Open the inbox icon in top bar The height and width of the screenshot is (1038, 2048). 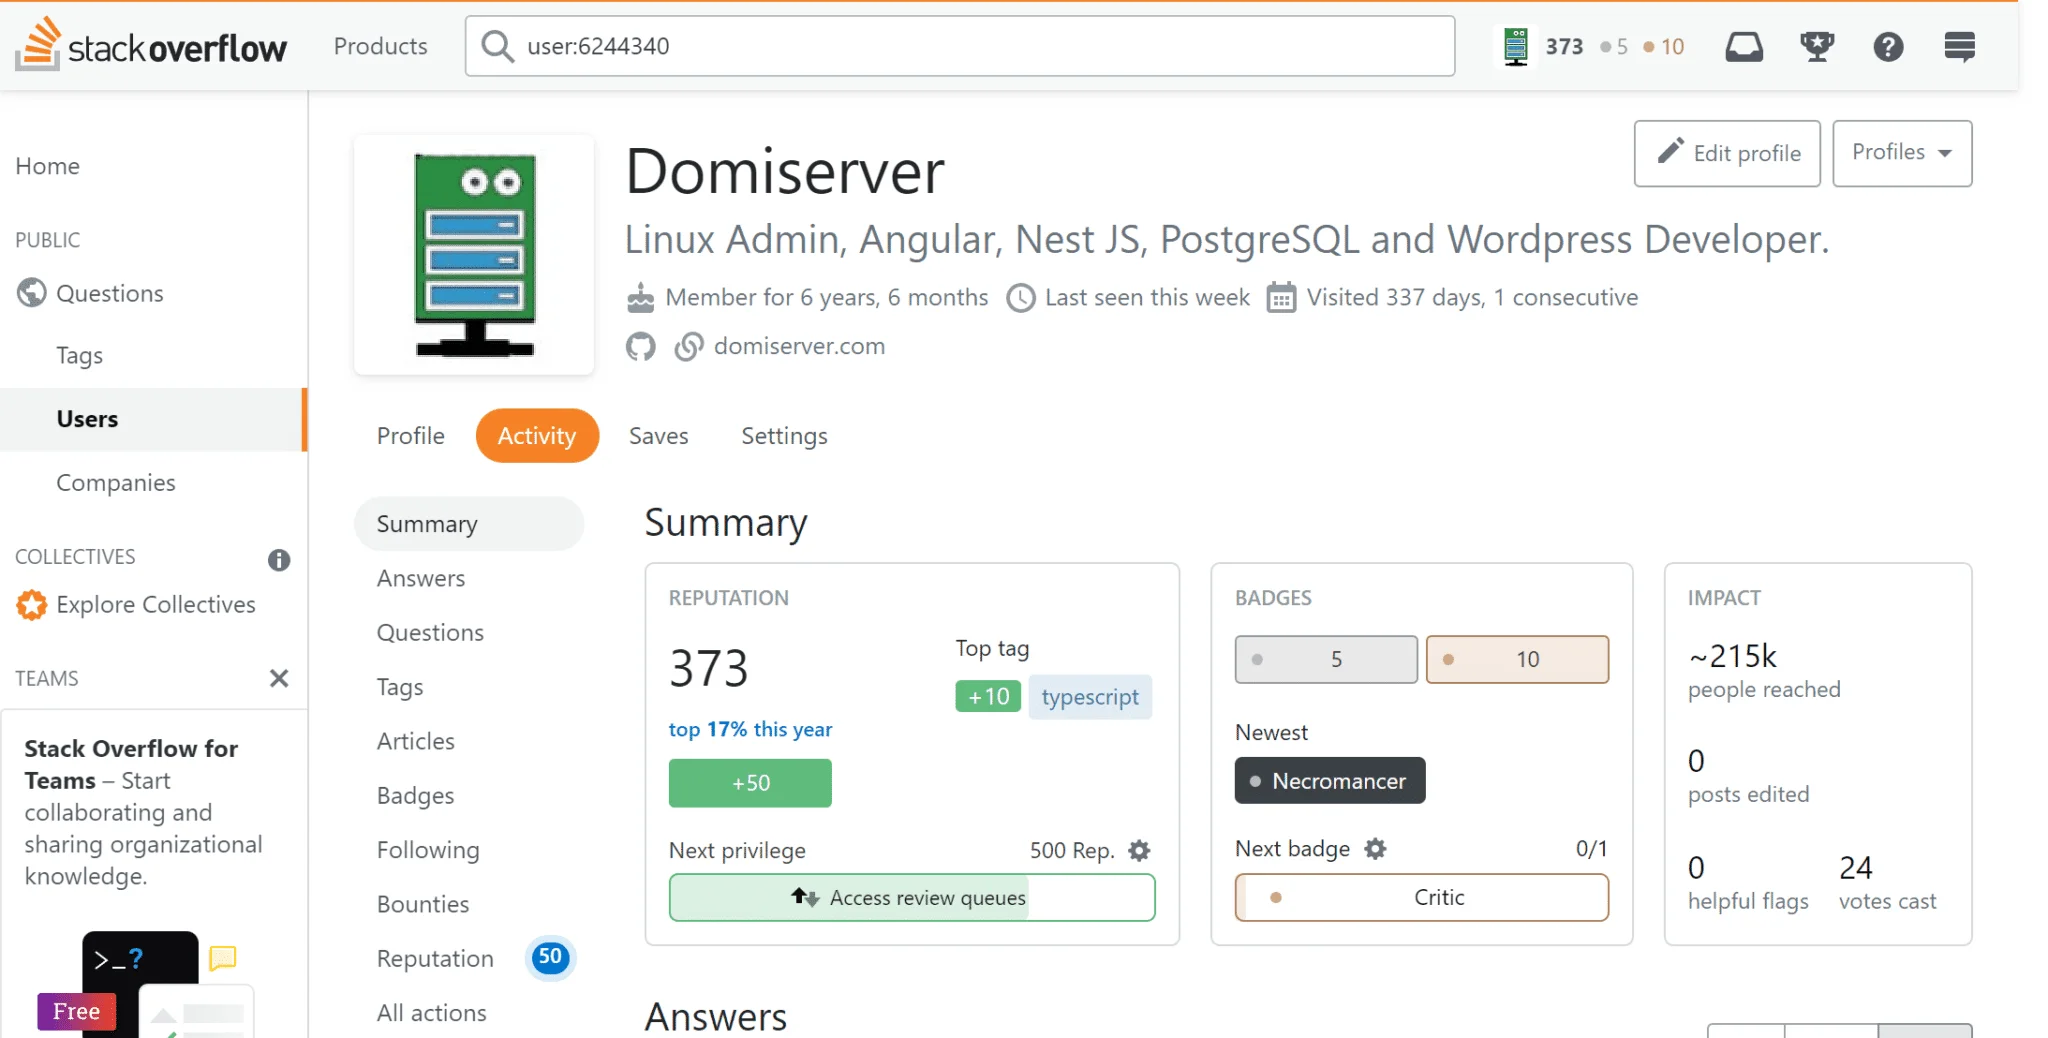pos(1744,47)
